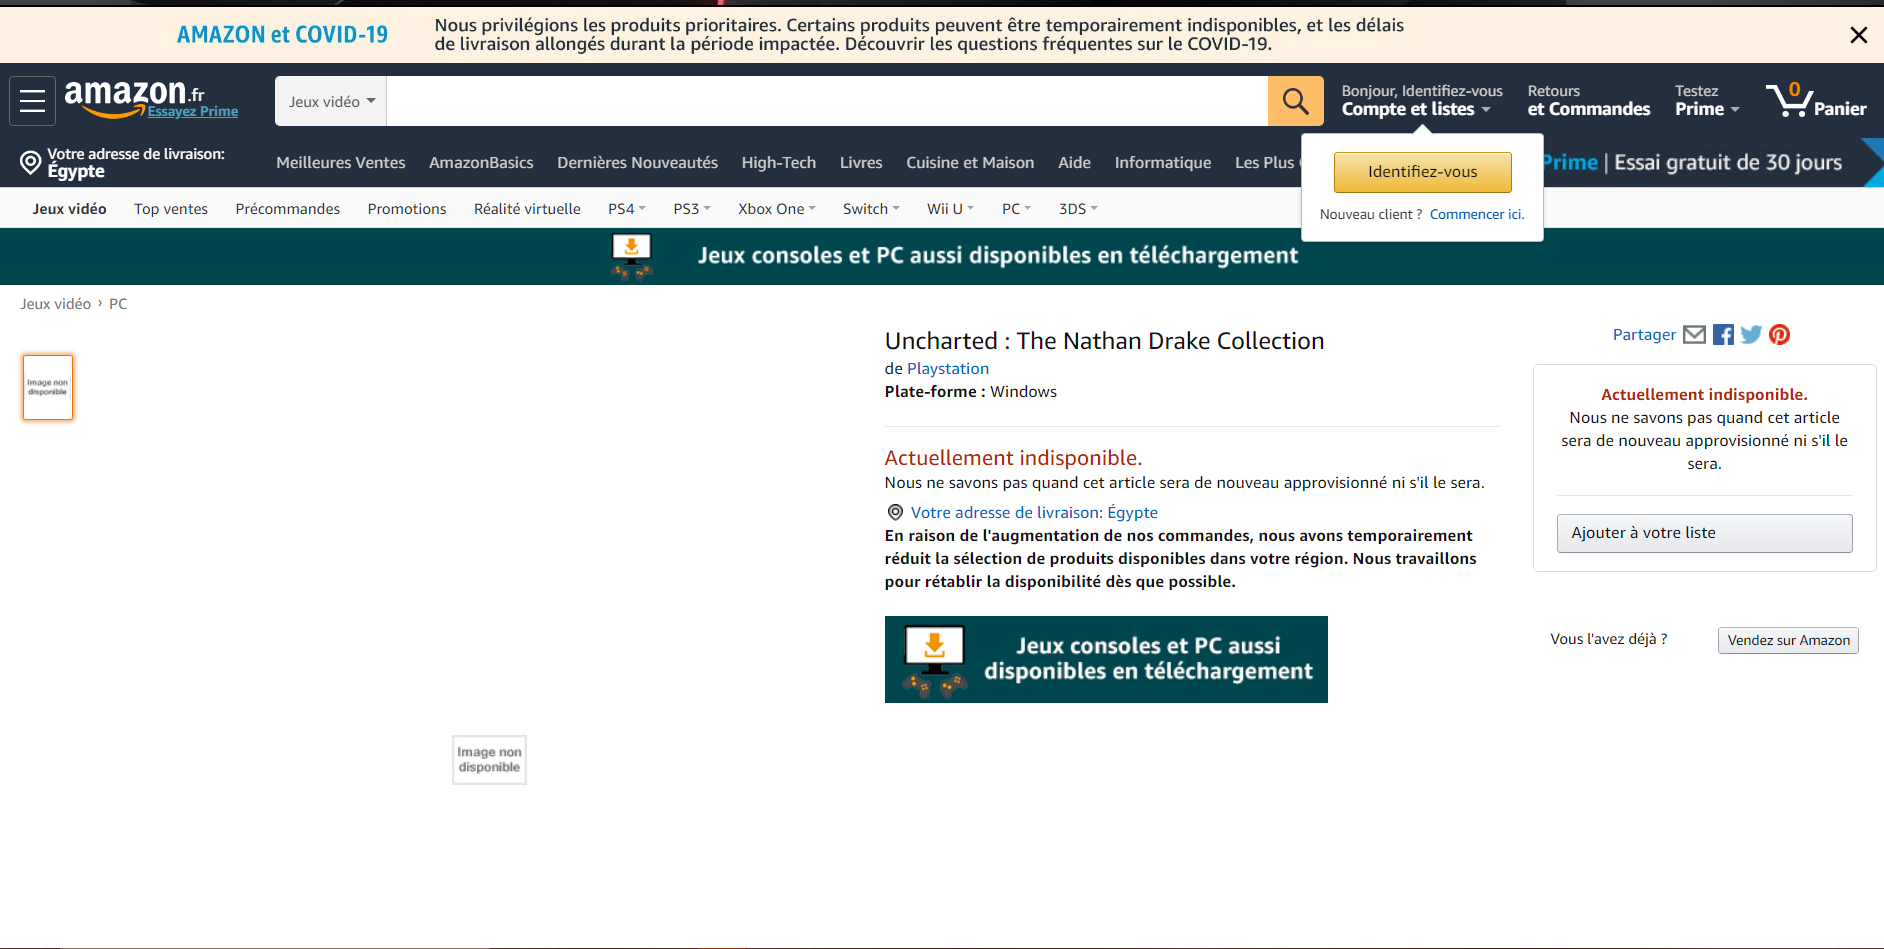This screenshot has width=1884, height=949.
Task: Open Meilleures Ventes in nav bar
Action: (x=341, y=163)
